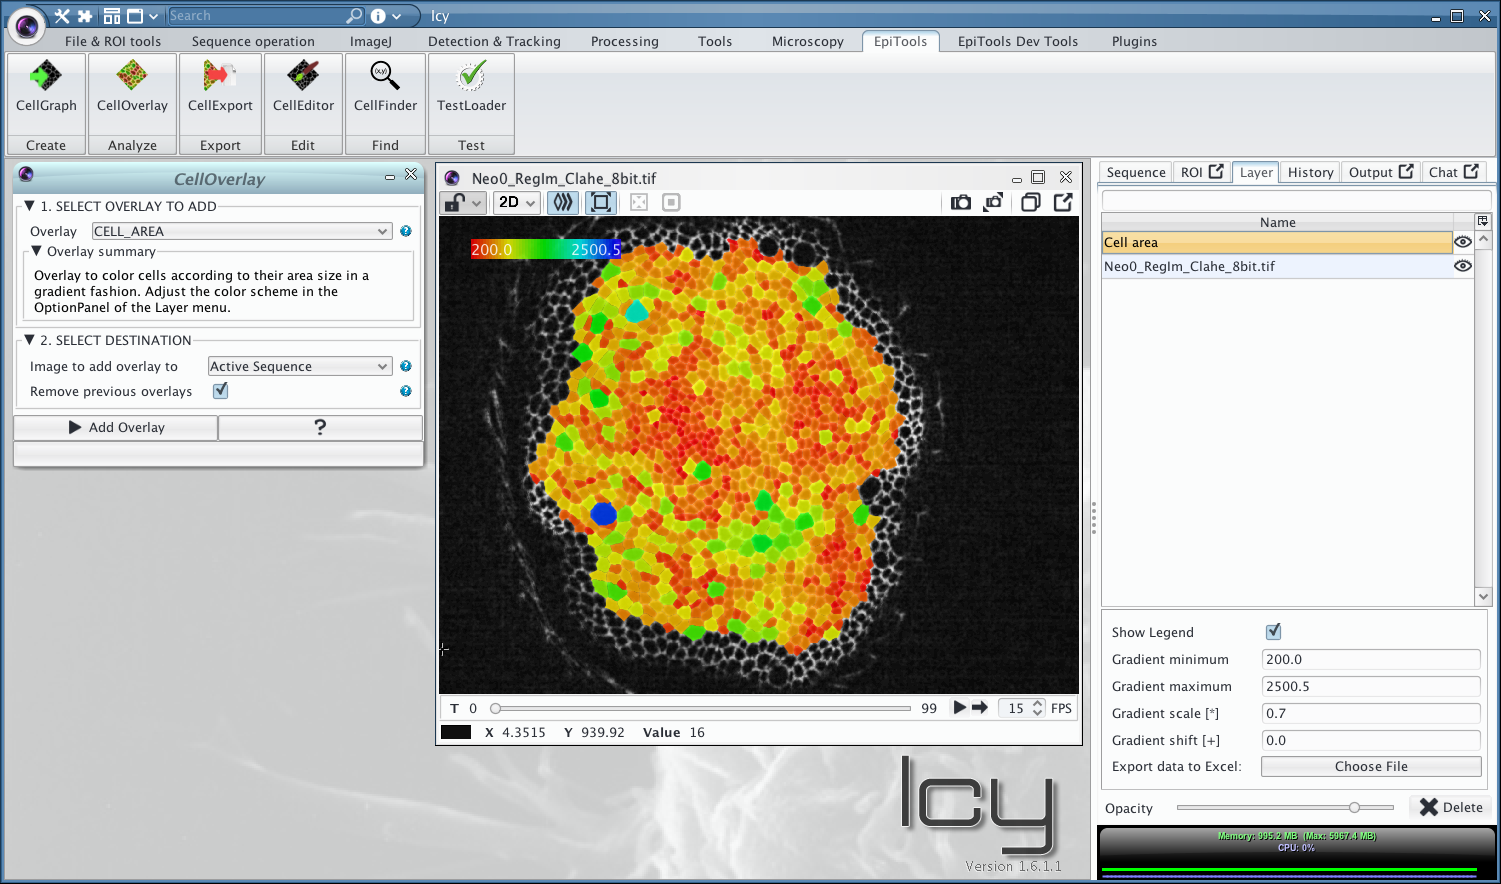Open the 2D view mode dropdown

coord(517,202)
